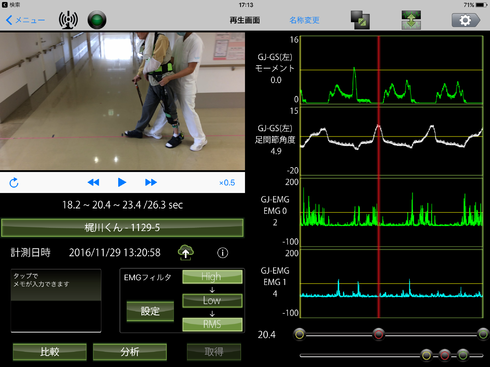Toggle the High EMG filter
Image resolution: width=490 pixels, height=367 pixels.
coord(212,277)
